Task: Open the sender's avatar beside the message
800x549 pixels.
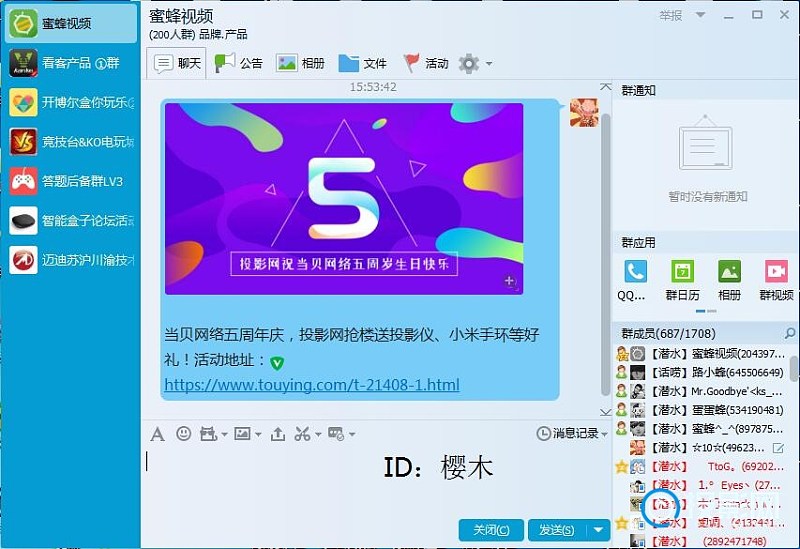Action: [x=584, y=113]
